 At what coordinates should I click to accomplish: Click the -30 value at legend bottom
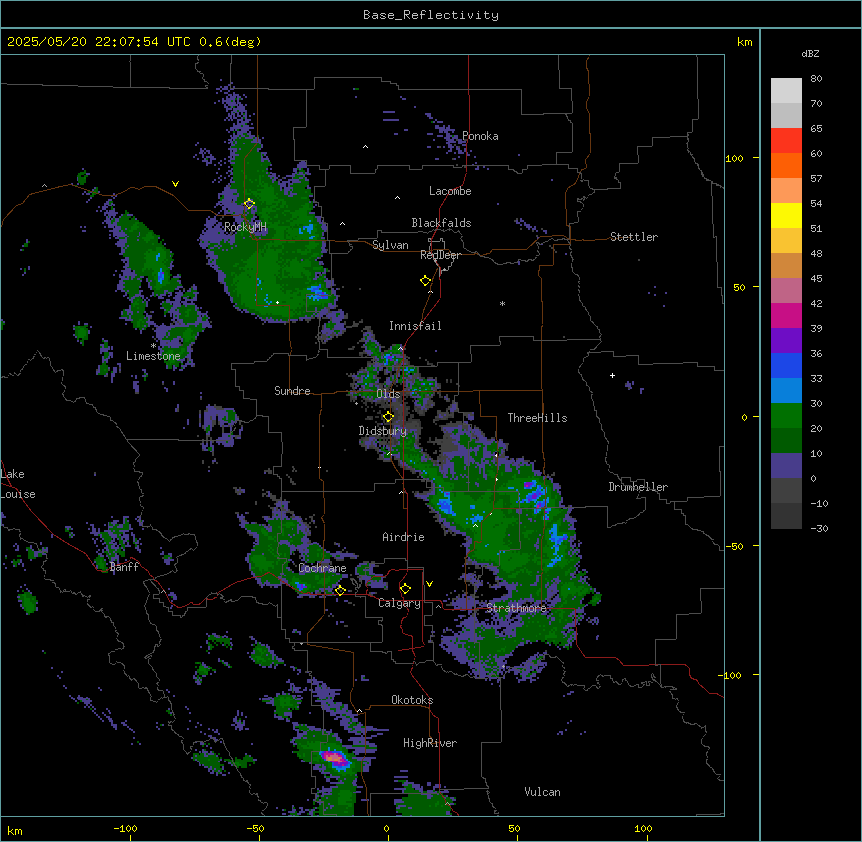tap(819, 529)
